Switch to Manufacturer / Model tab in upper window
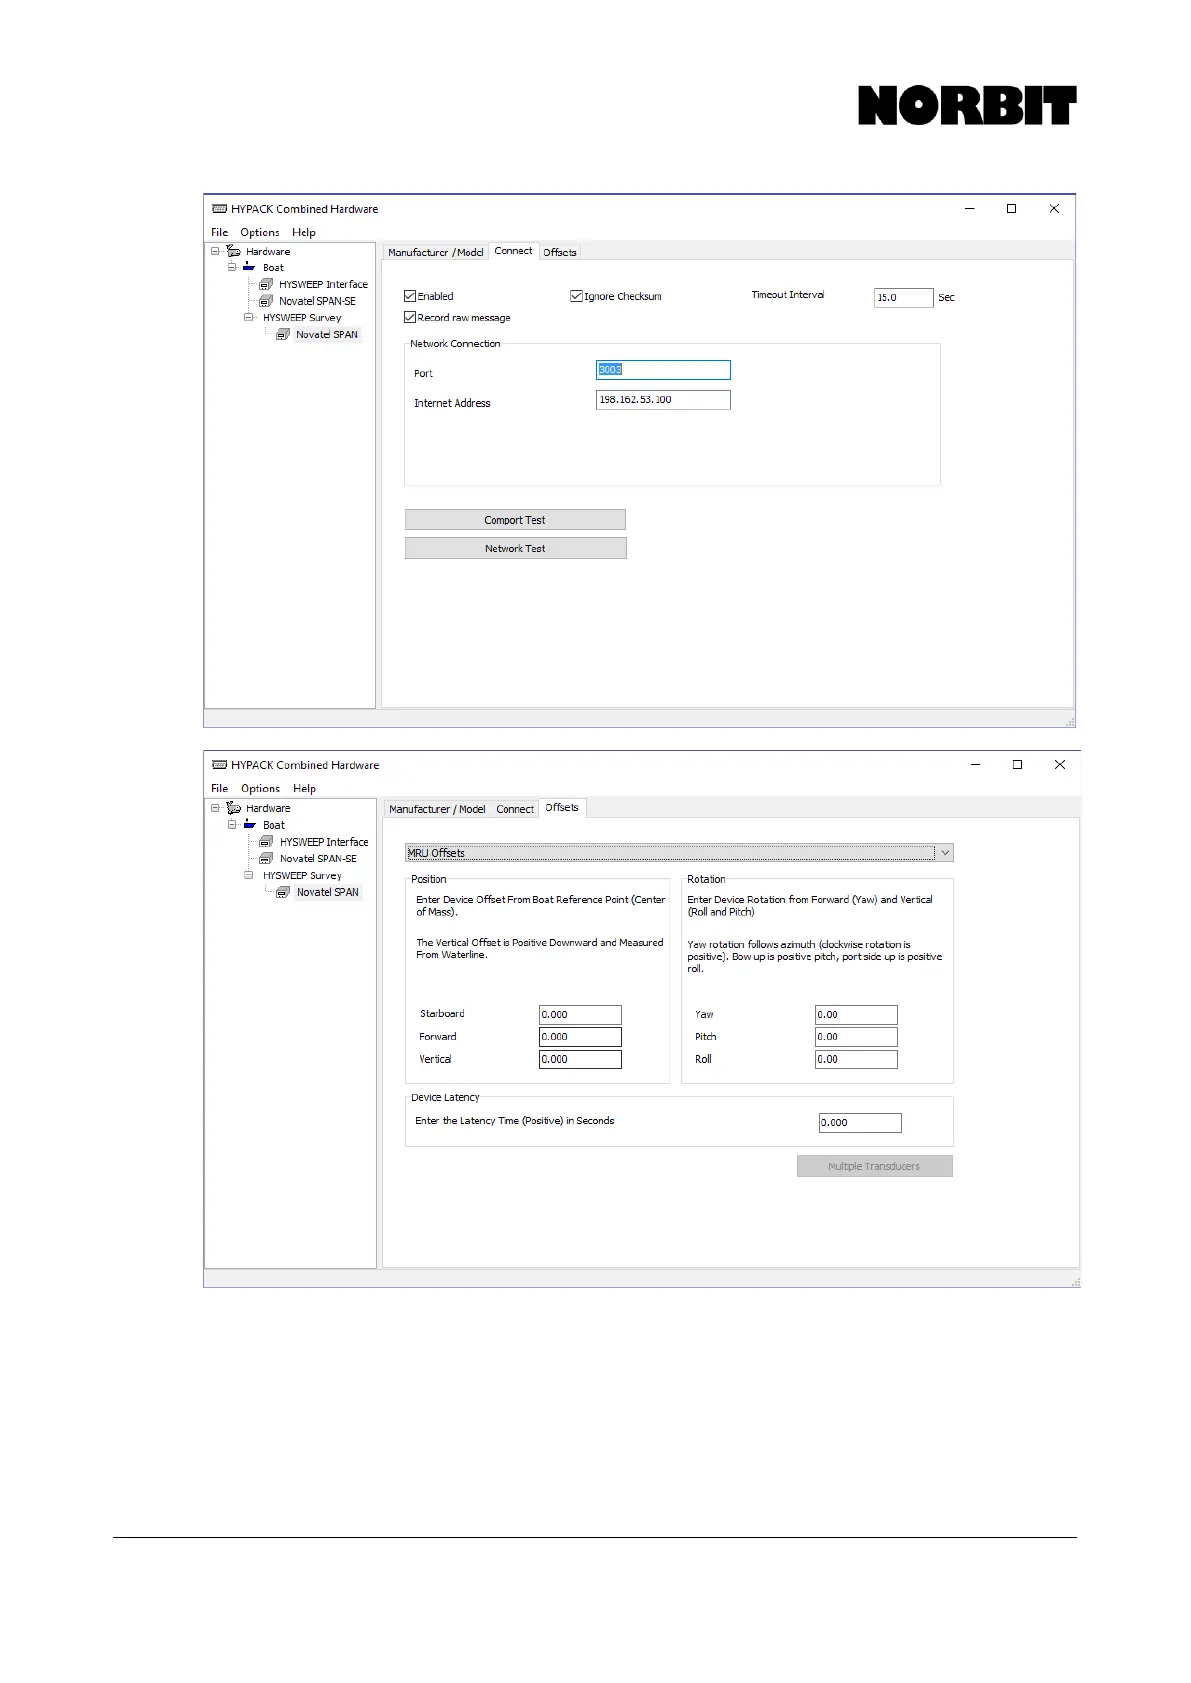Screen dimensions: 1191x1683 click(x=435, y=252)
